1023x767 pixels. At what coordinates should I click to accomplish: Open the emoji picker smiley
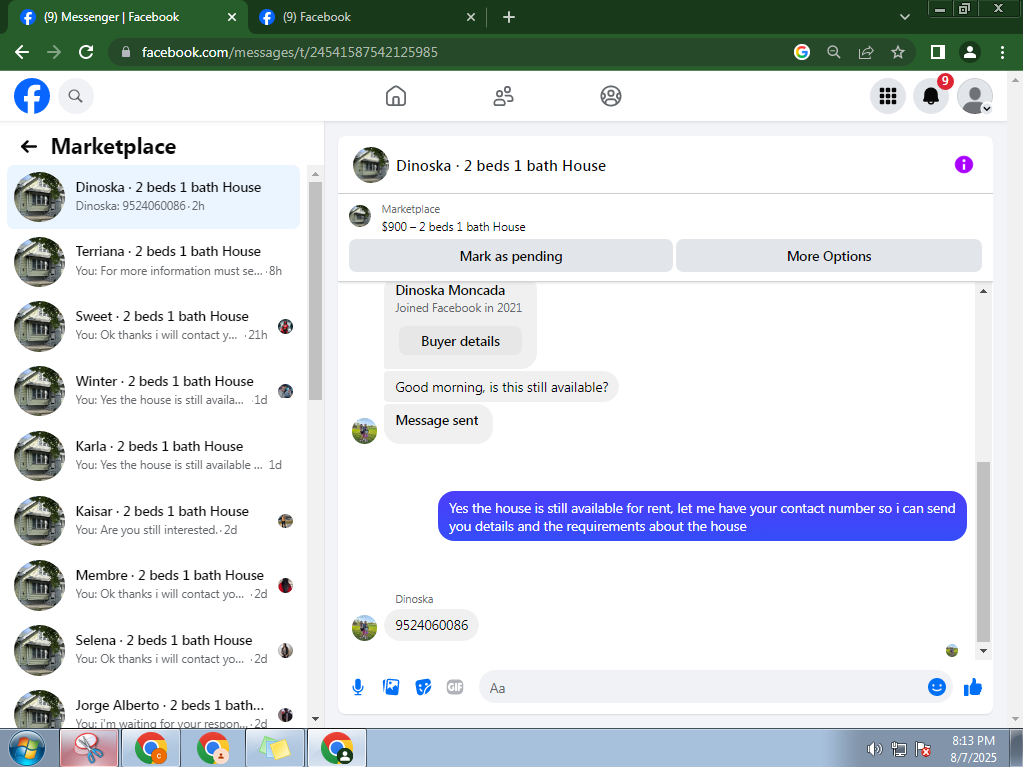[x=937, y=687]
